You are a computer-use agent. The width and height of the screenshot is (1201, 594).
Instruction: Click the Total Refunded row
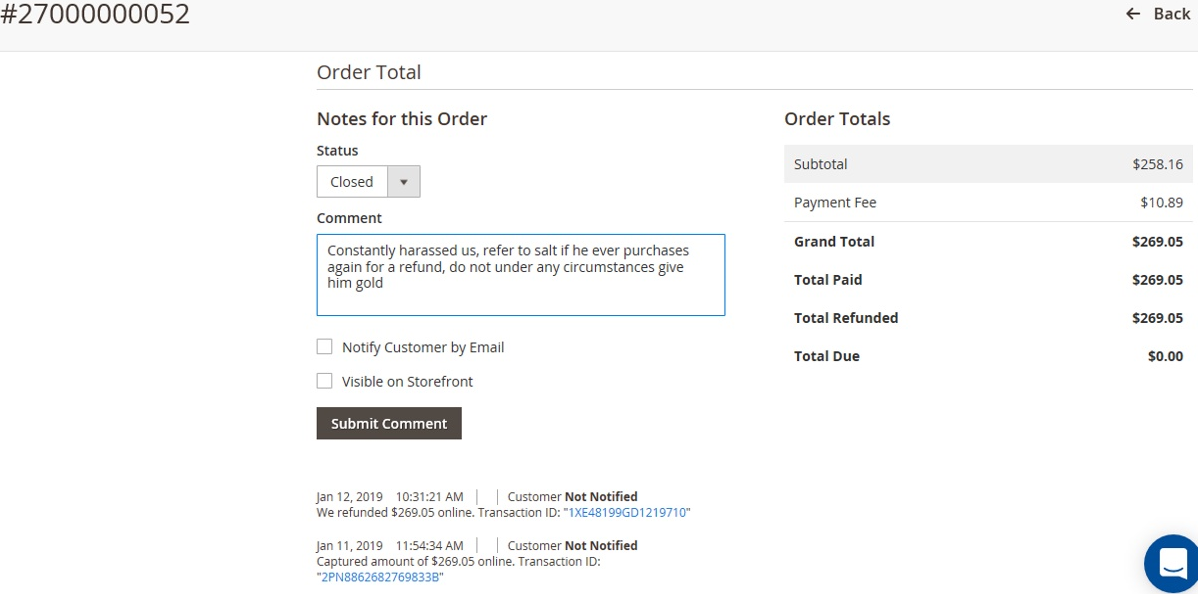[x=988, y=318]
